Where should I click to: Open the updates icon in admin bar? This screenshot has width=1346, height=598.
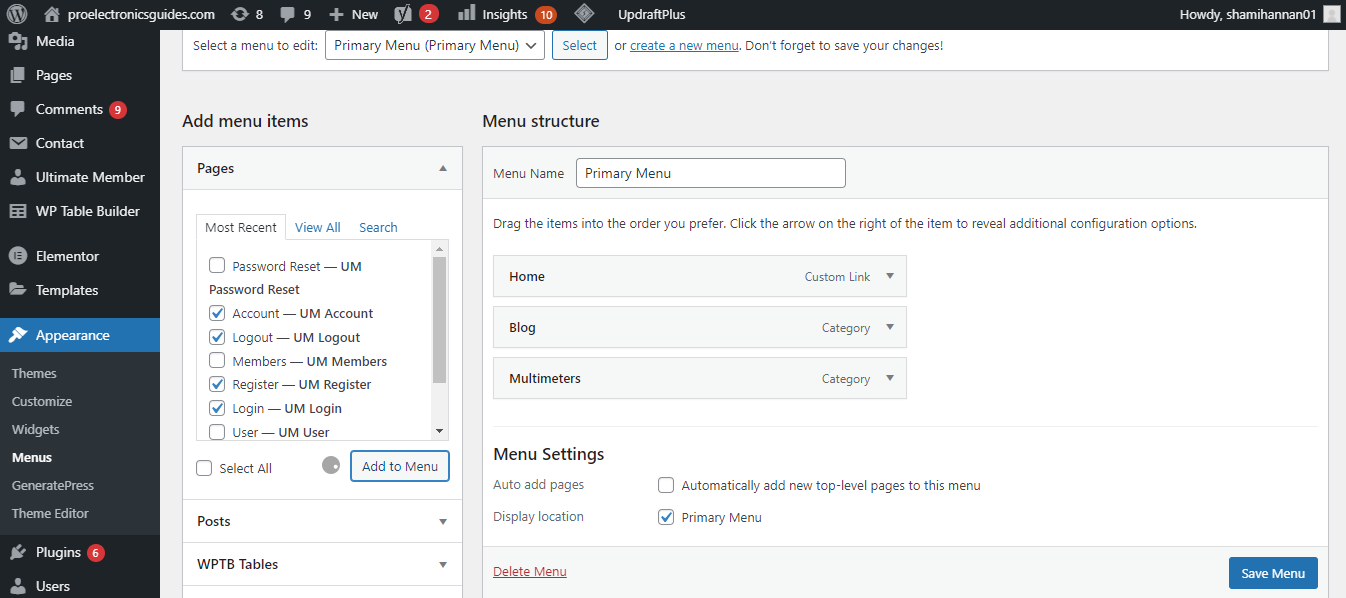tap(239, 14)
